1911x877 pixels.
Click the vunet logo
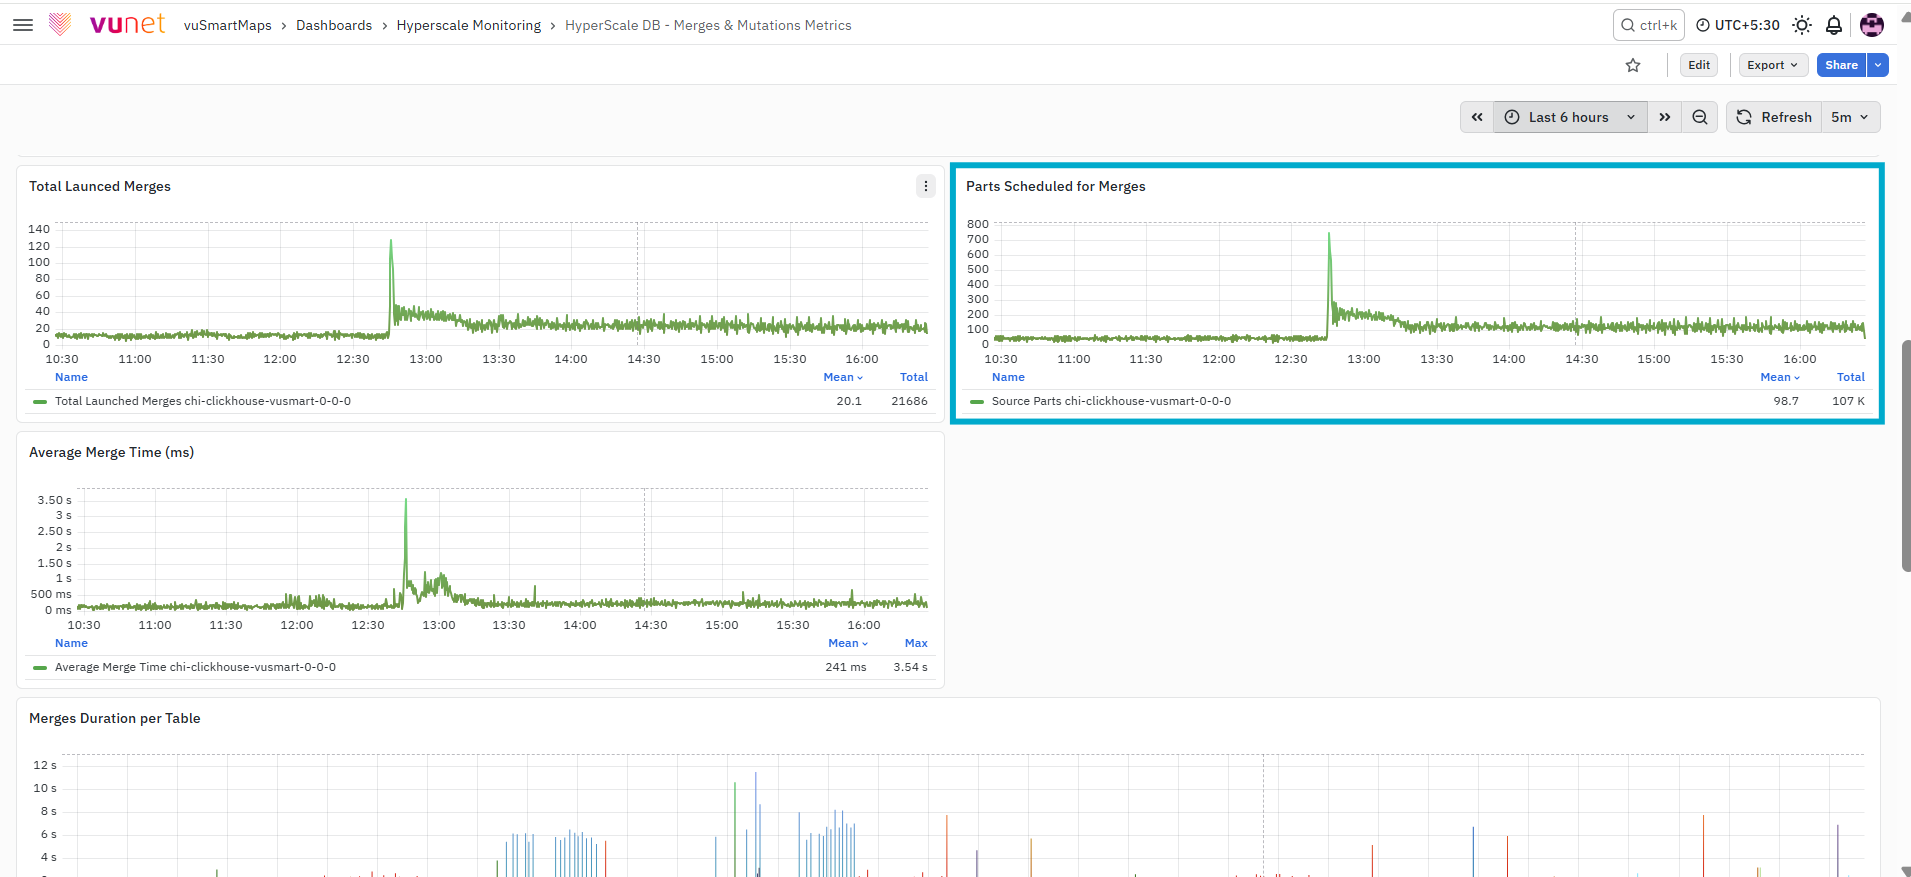point(107,24)
